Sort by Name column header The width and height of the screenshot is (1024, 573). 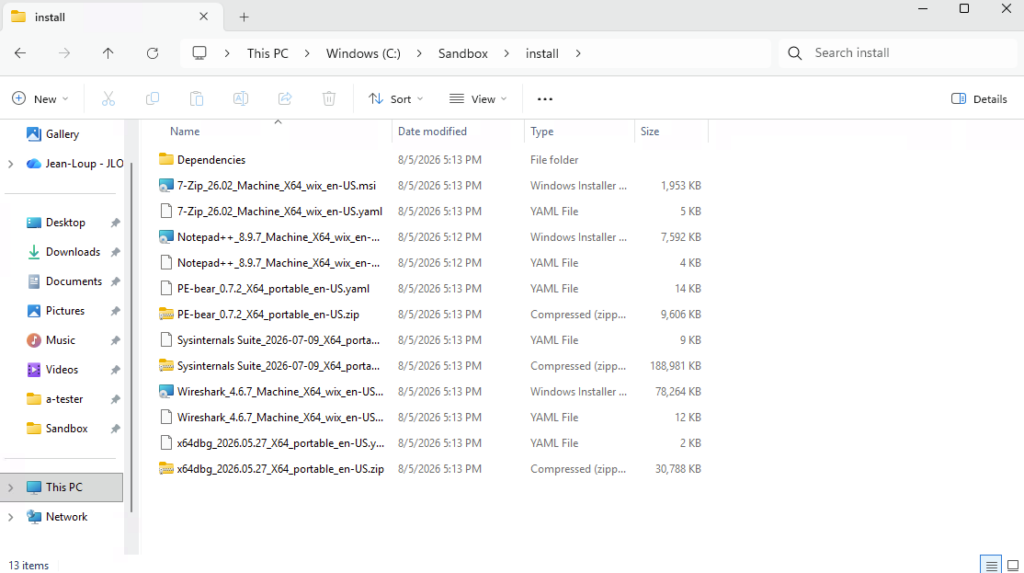[185, 131]
